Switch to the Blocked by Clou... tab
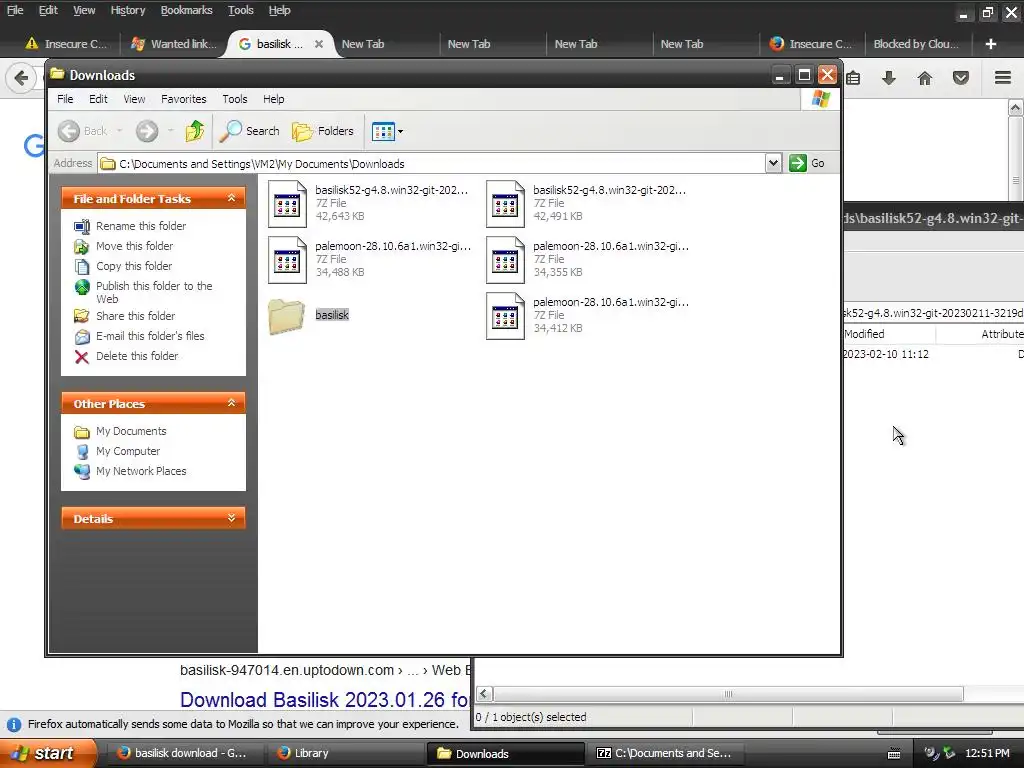This screenshot has height=768, width=1024. (x=916, y=44)
